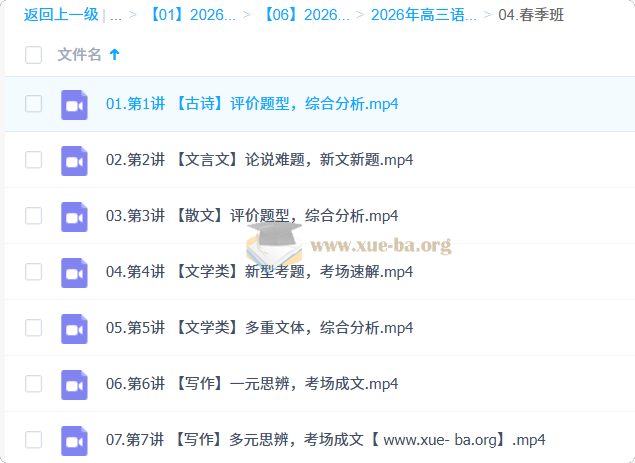Navigate to 2026年高三语 breadcrumb folder
This screenshot has height=463, width=635.
point(424,15)
